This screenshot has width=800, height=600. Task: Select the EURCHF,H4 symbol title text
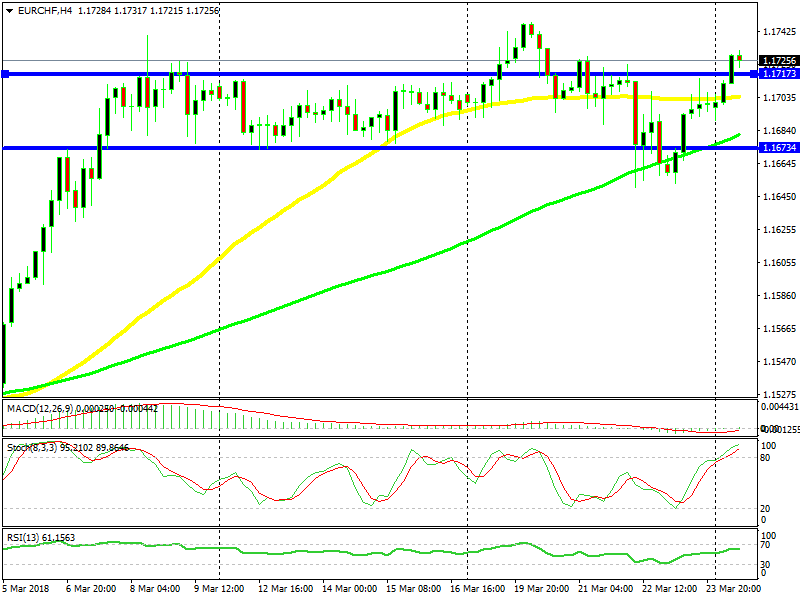point(45,11)
